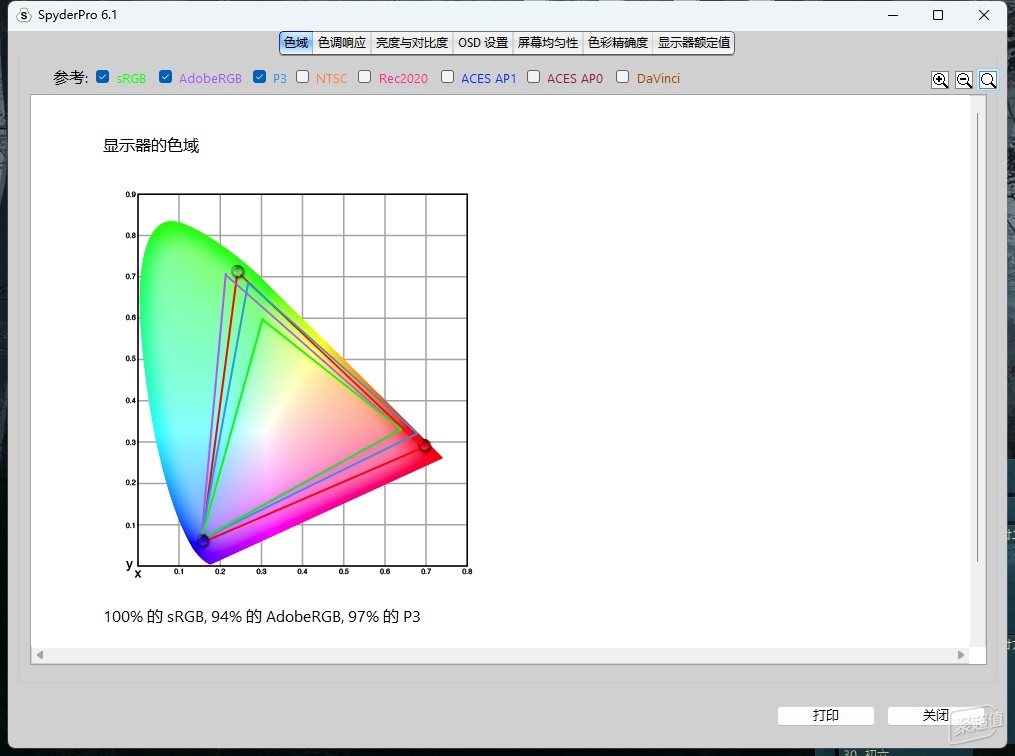
Task: Minimize the SpyderPro window
Action: 893,15
